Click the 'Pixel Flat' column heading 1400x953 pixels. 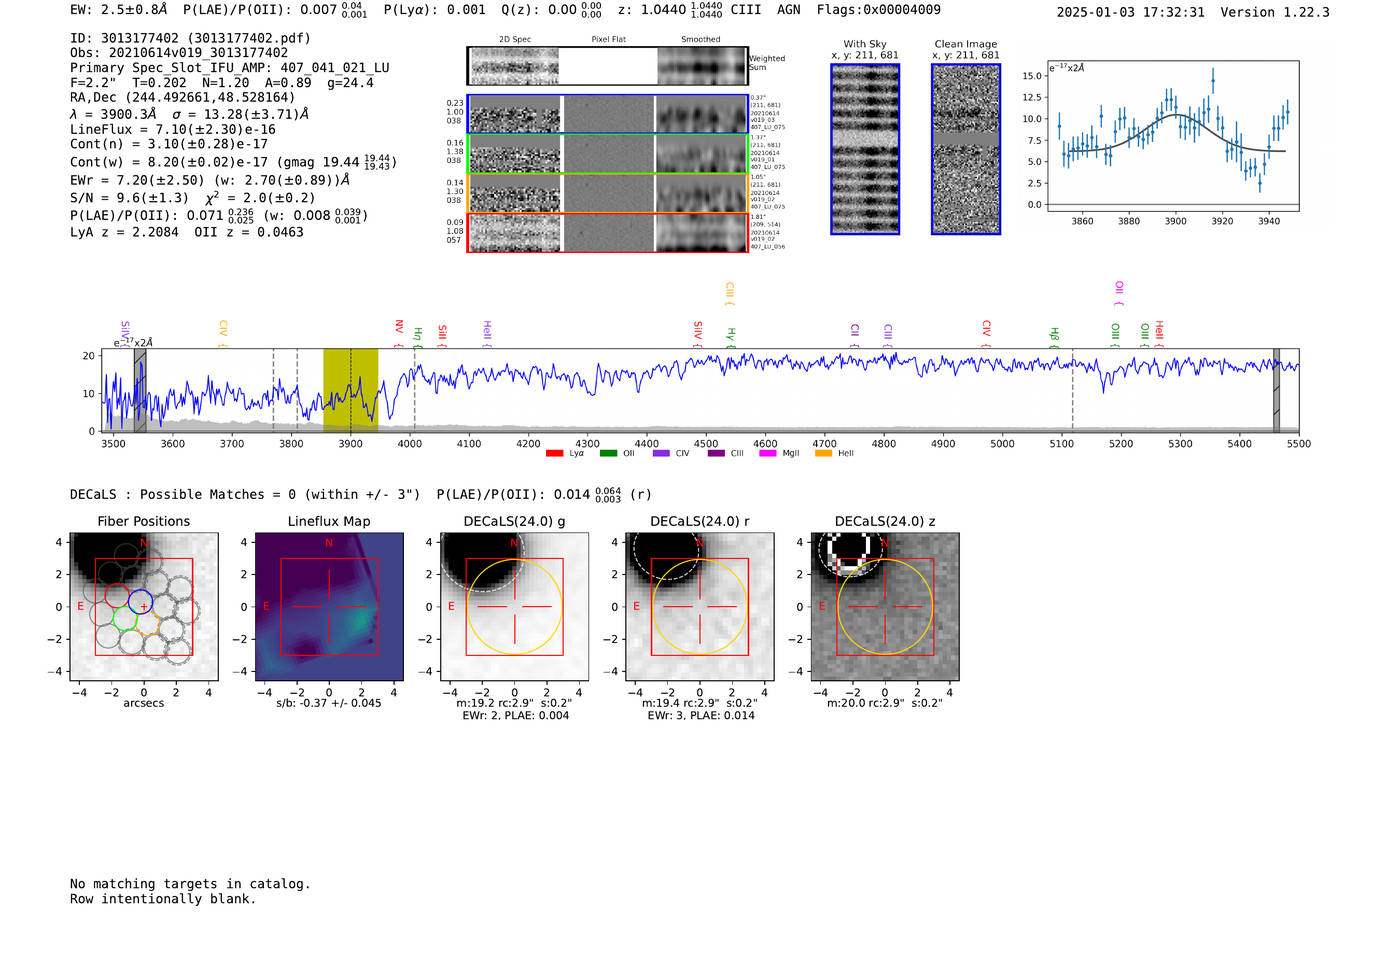click(x=609, y=40)
